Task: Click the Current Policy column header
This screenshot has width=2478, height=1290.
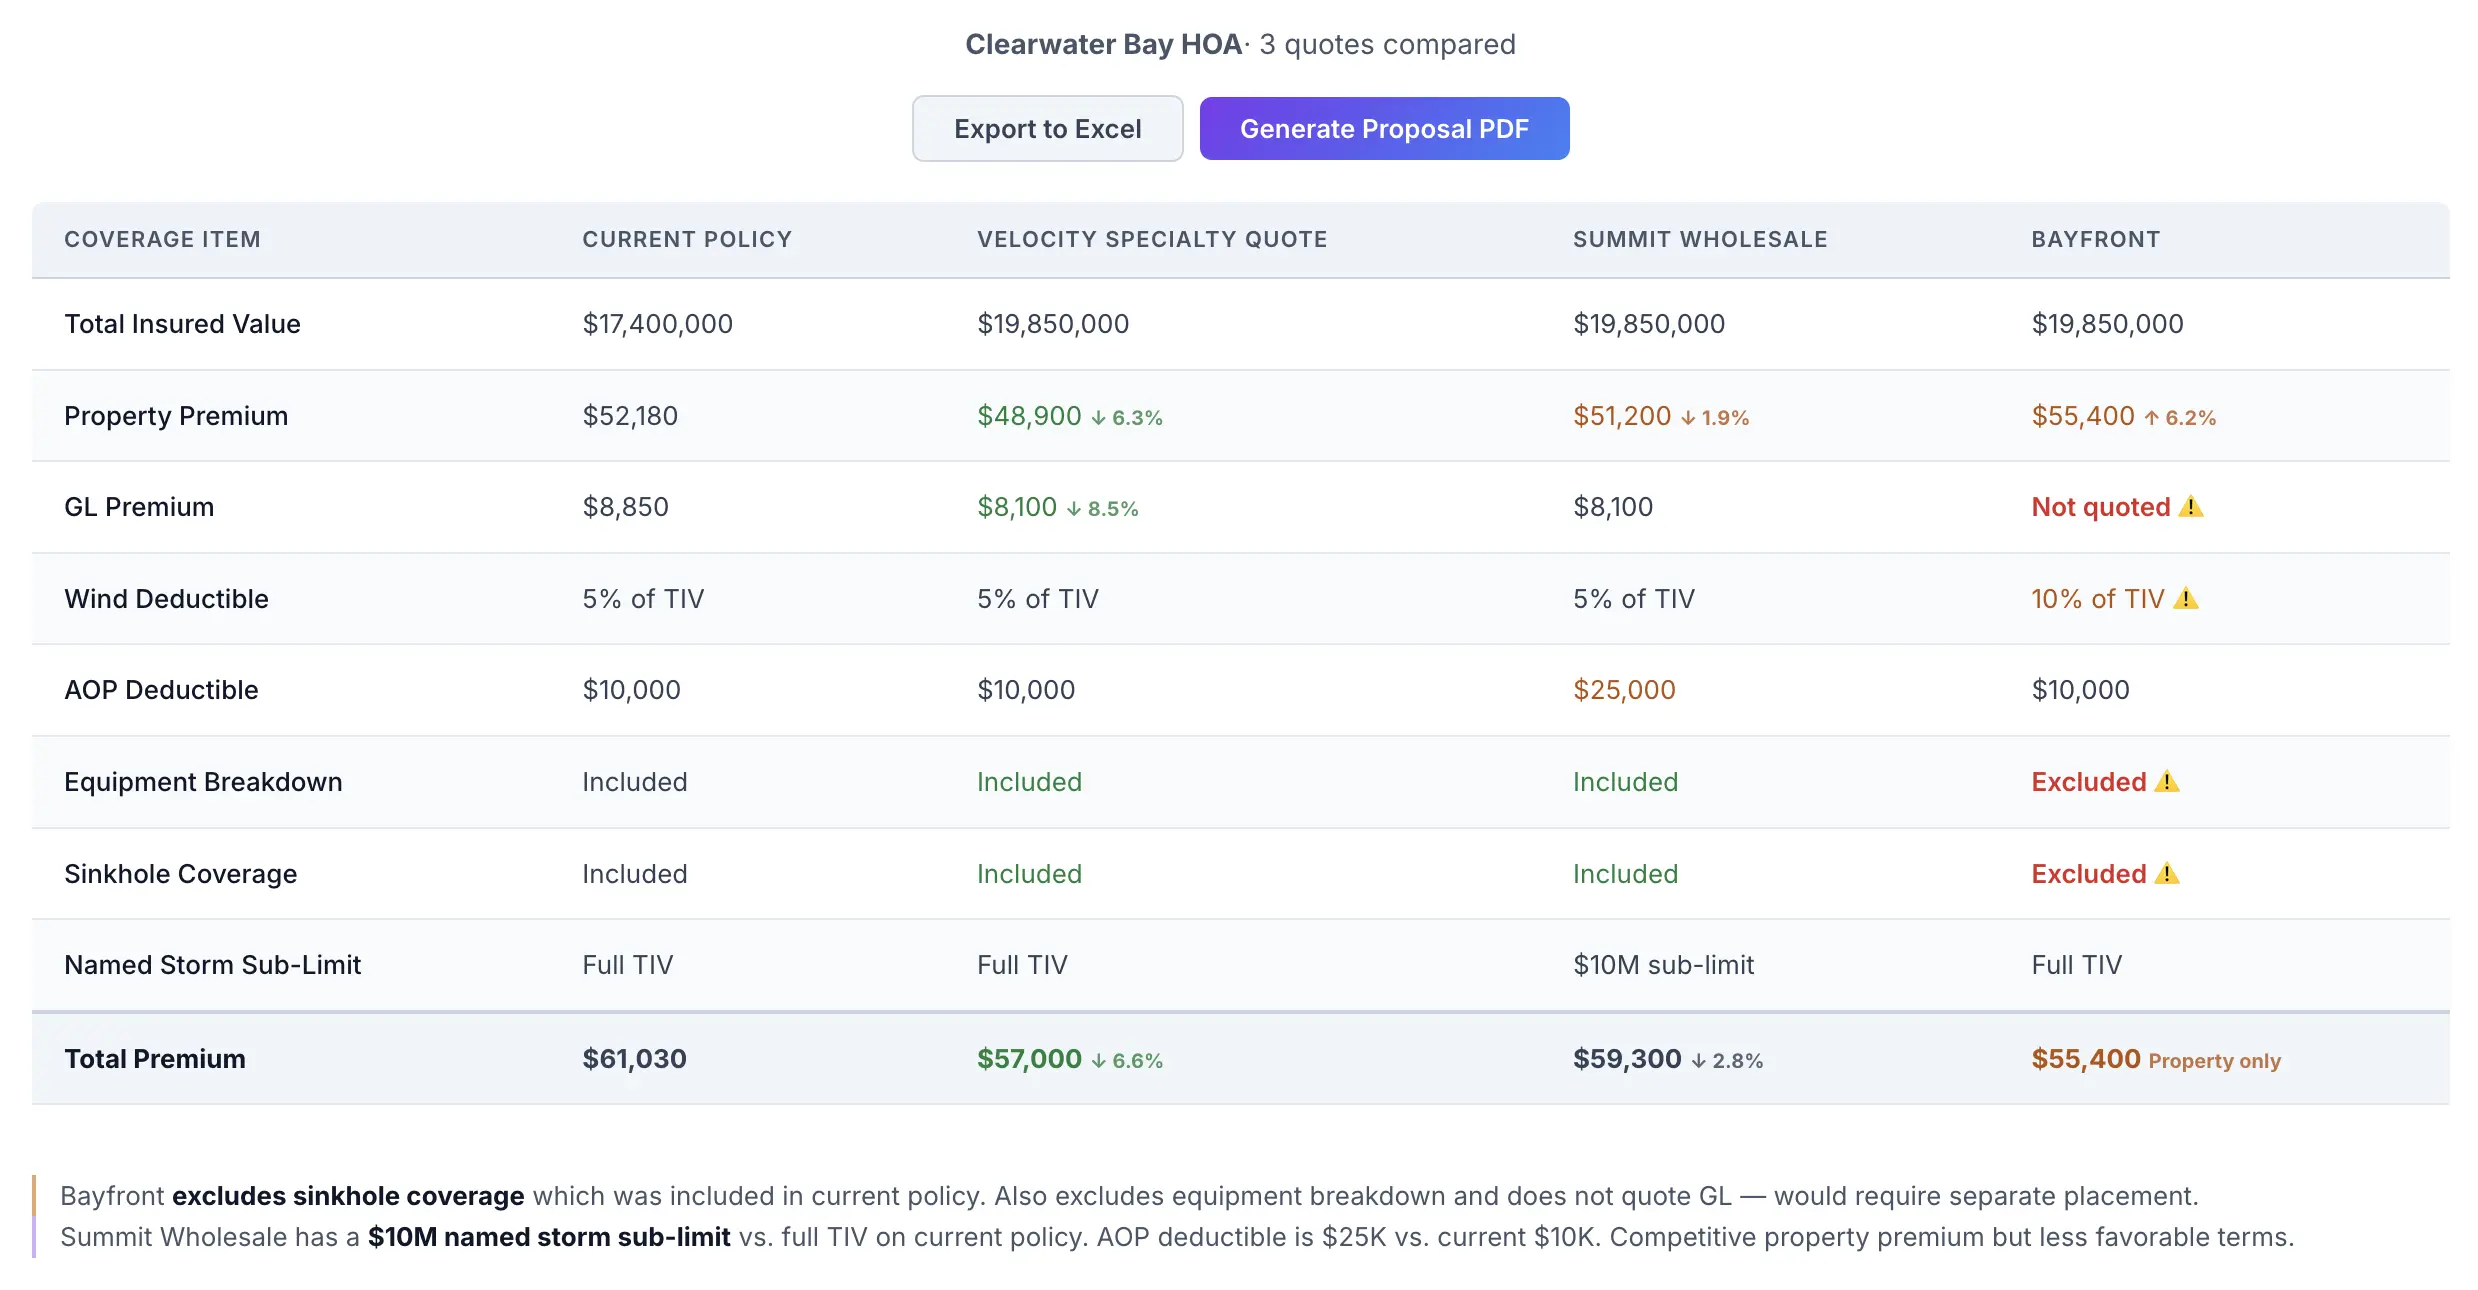Action: tap(687, 240)
